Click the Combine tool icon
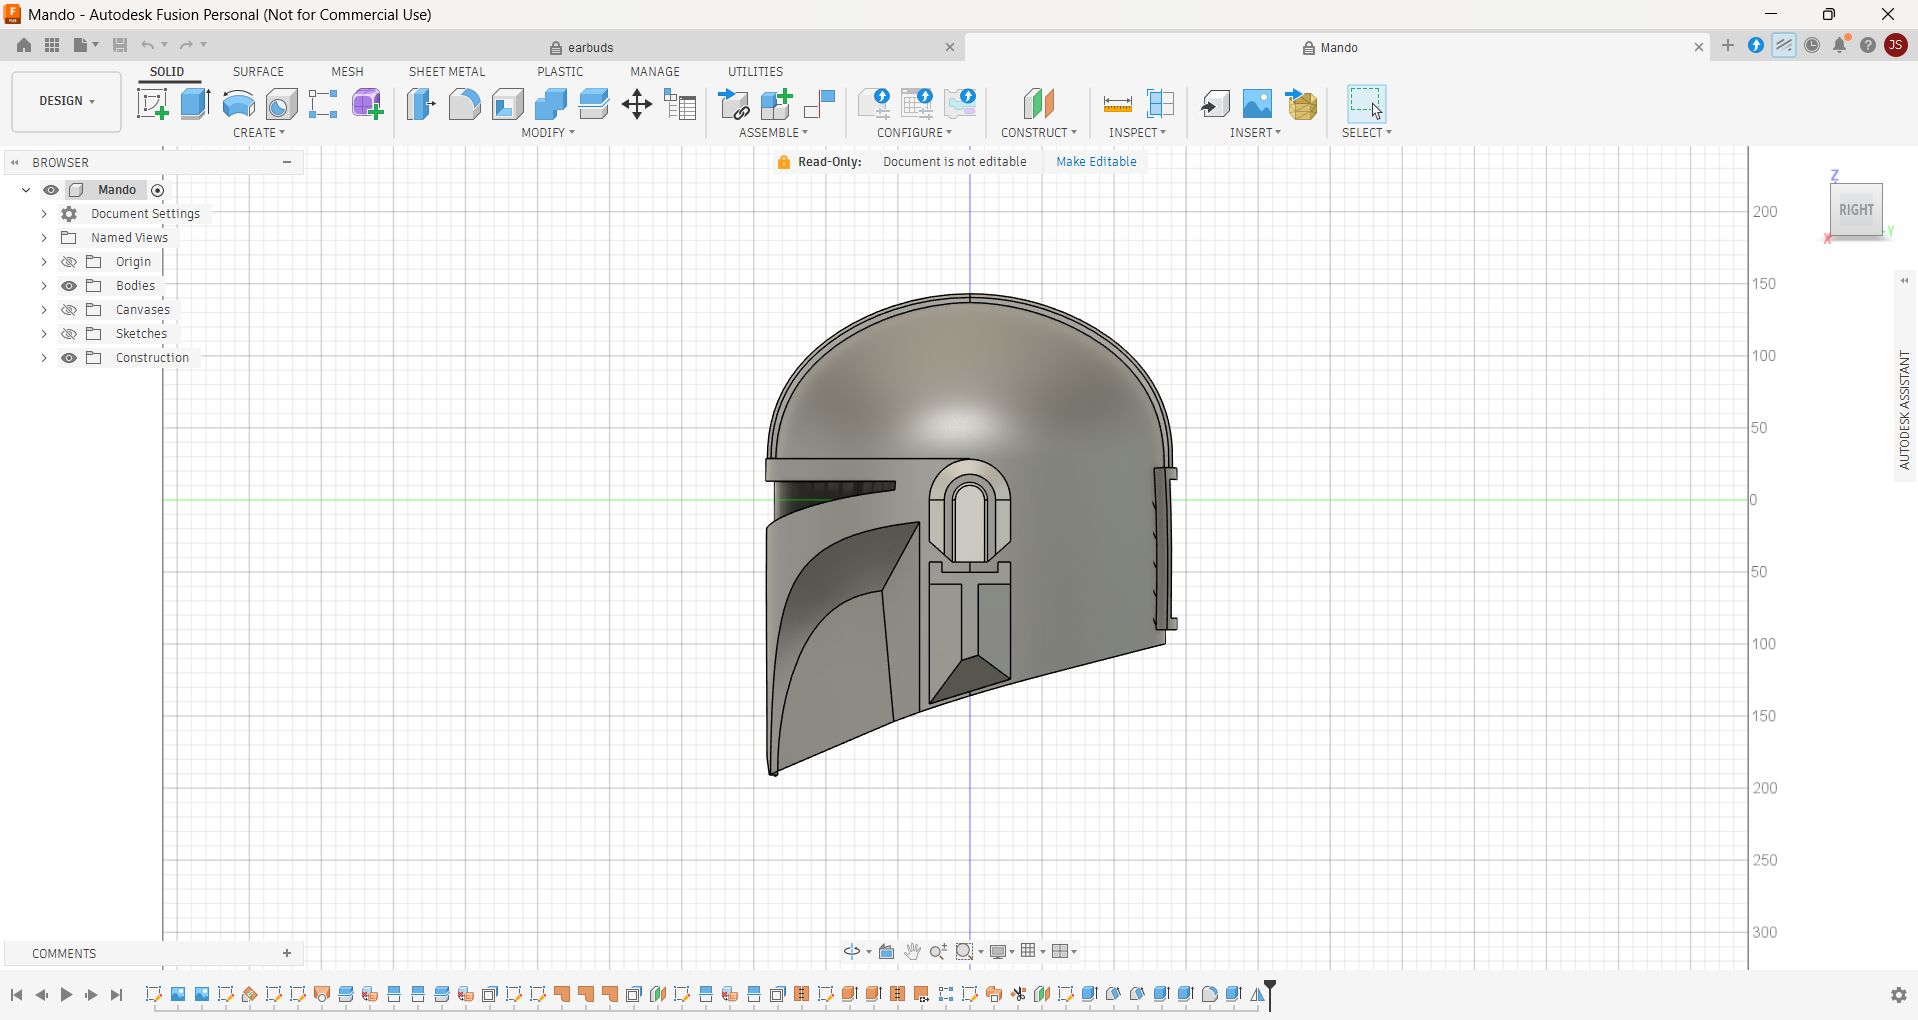1918x1020 pixels. click(x=551, y=104)
